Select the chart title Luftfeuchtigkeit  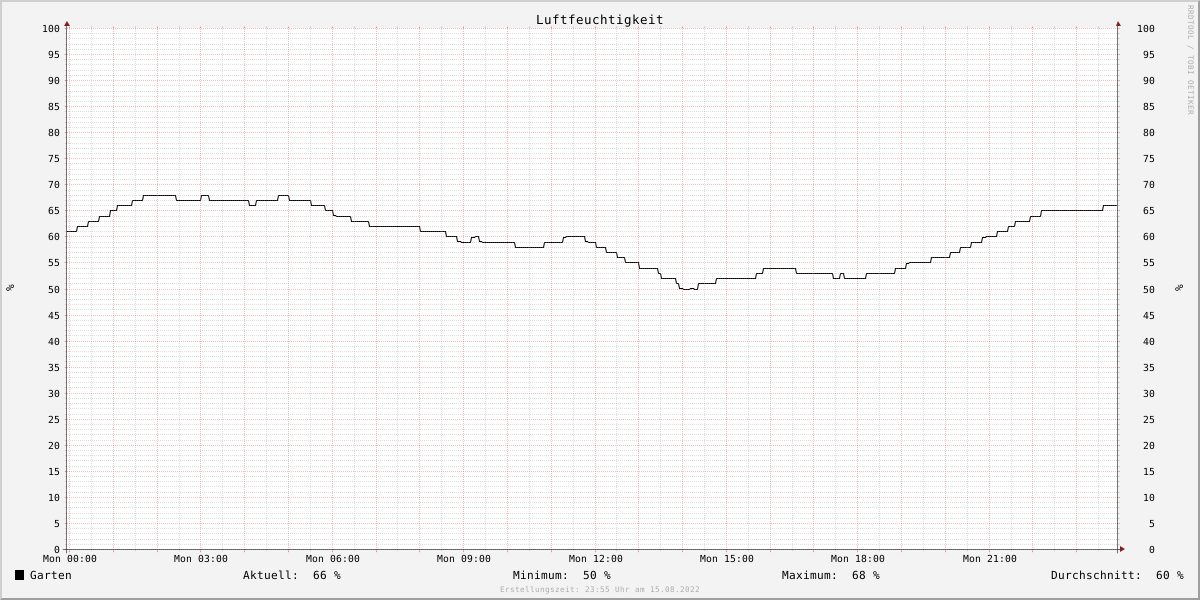point(599,20)
